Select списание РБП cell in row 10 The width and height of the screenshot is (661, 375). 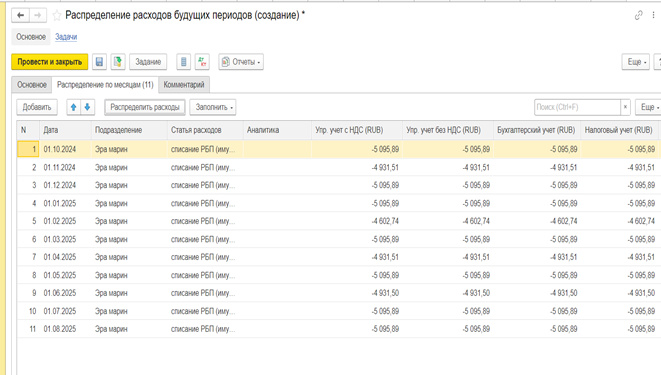[x=205, y=311]
